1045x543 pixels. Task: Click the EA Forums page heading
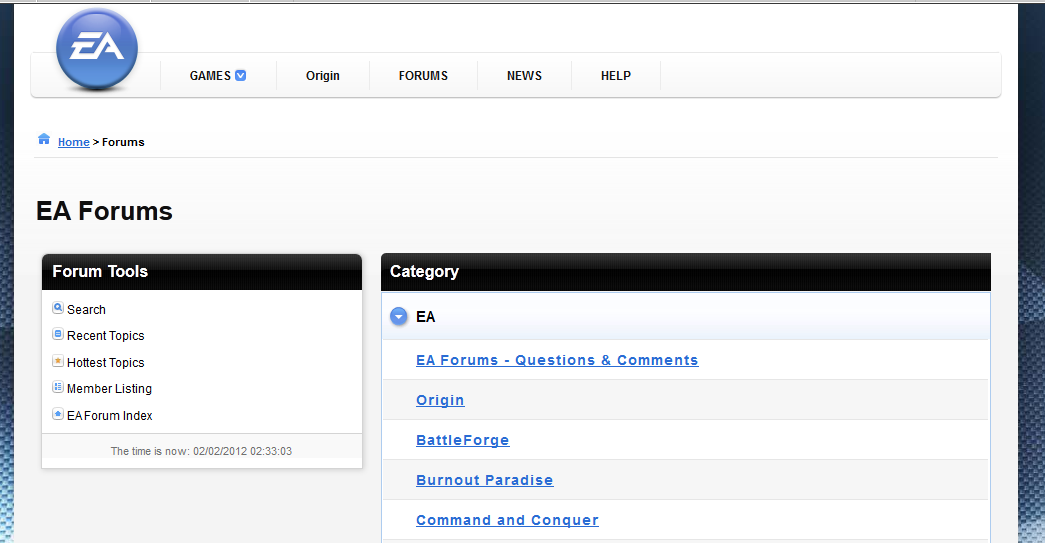104,211
